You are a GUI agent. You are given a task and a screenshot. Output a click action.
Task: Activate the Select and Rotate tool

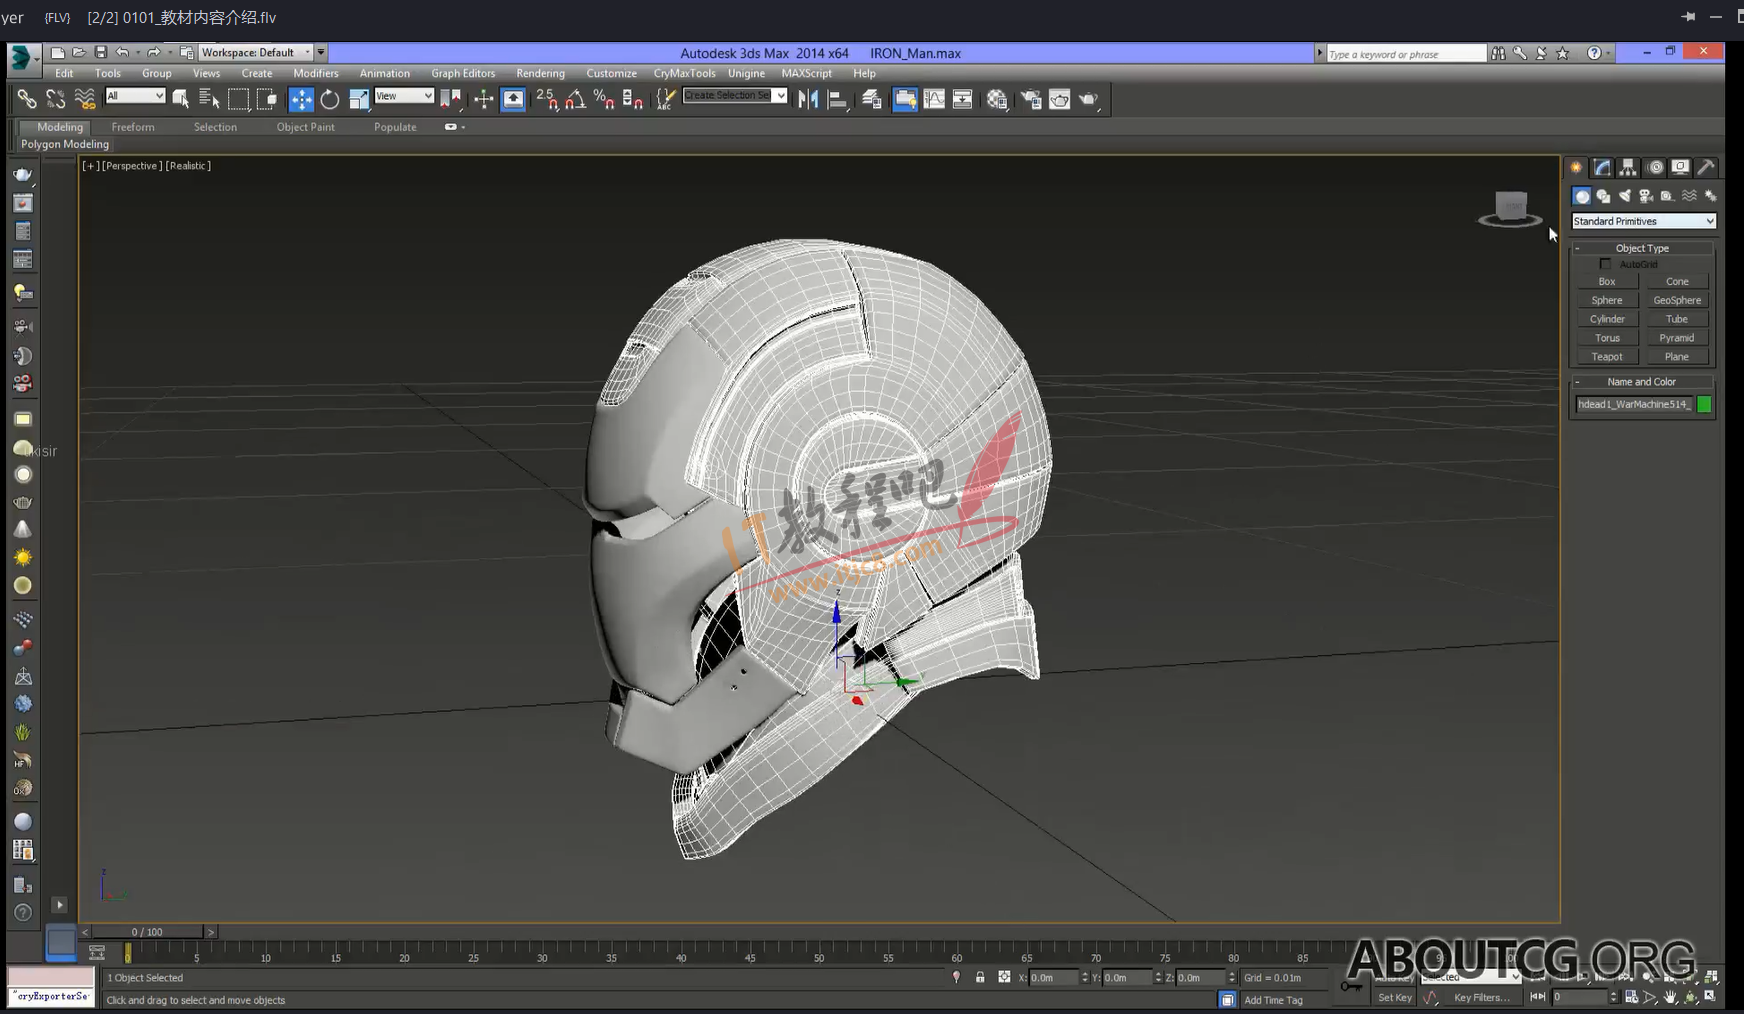click(329, 99)
